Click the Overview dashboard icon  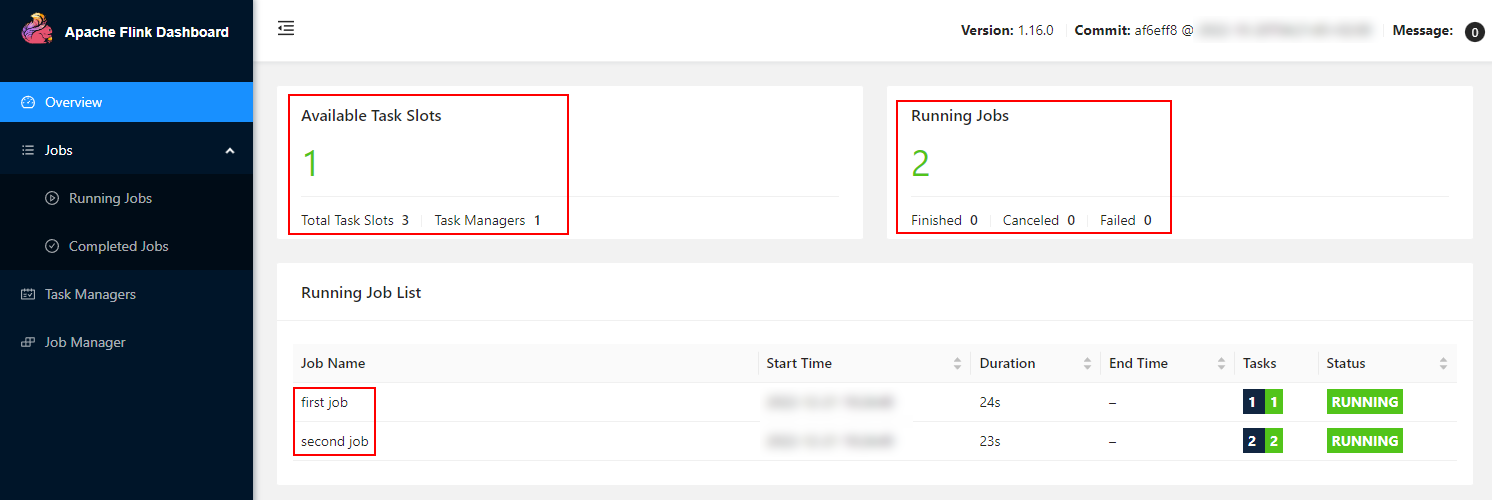click(x=28, y=102)
